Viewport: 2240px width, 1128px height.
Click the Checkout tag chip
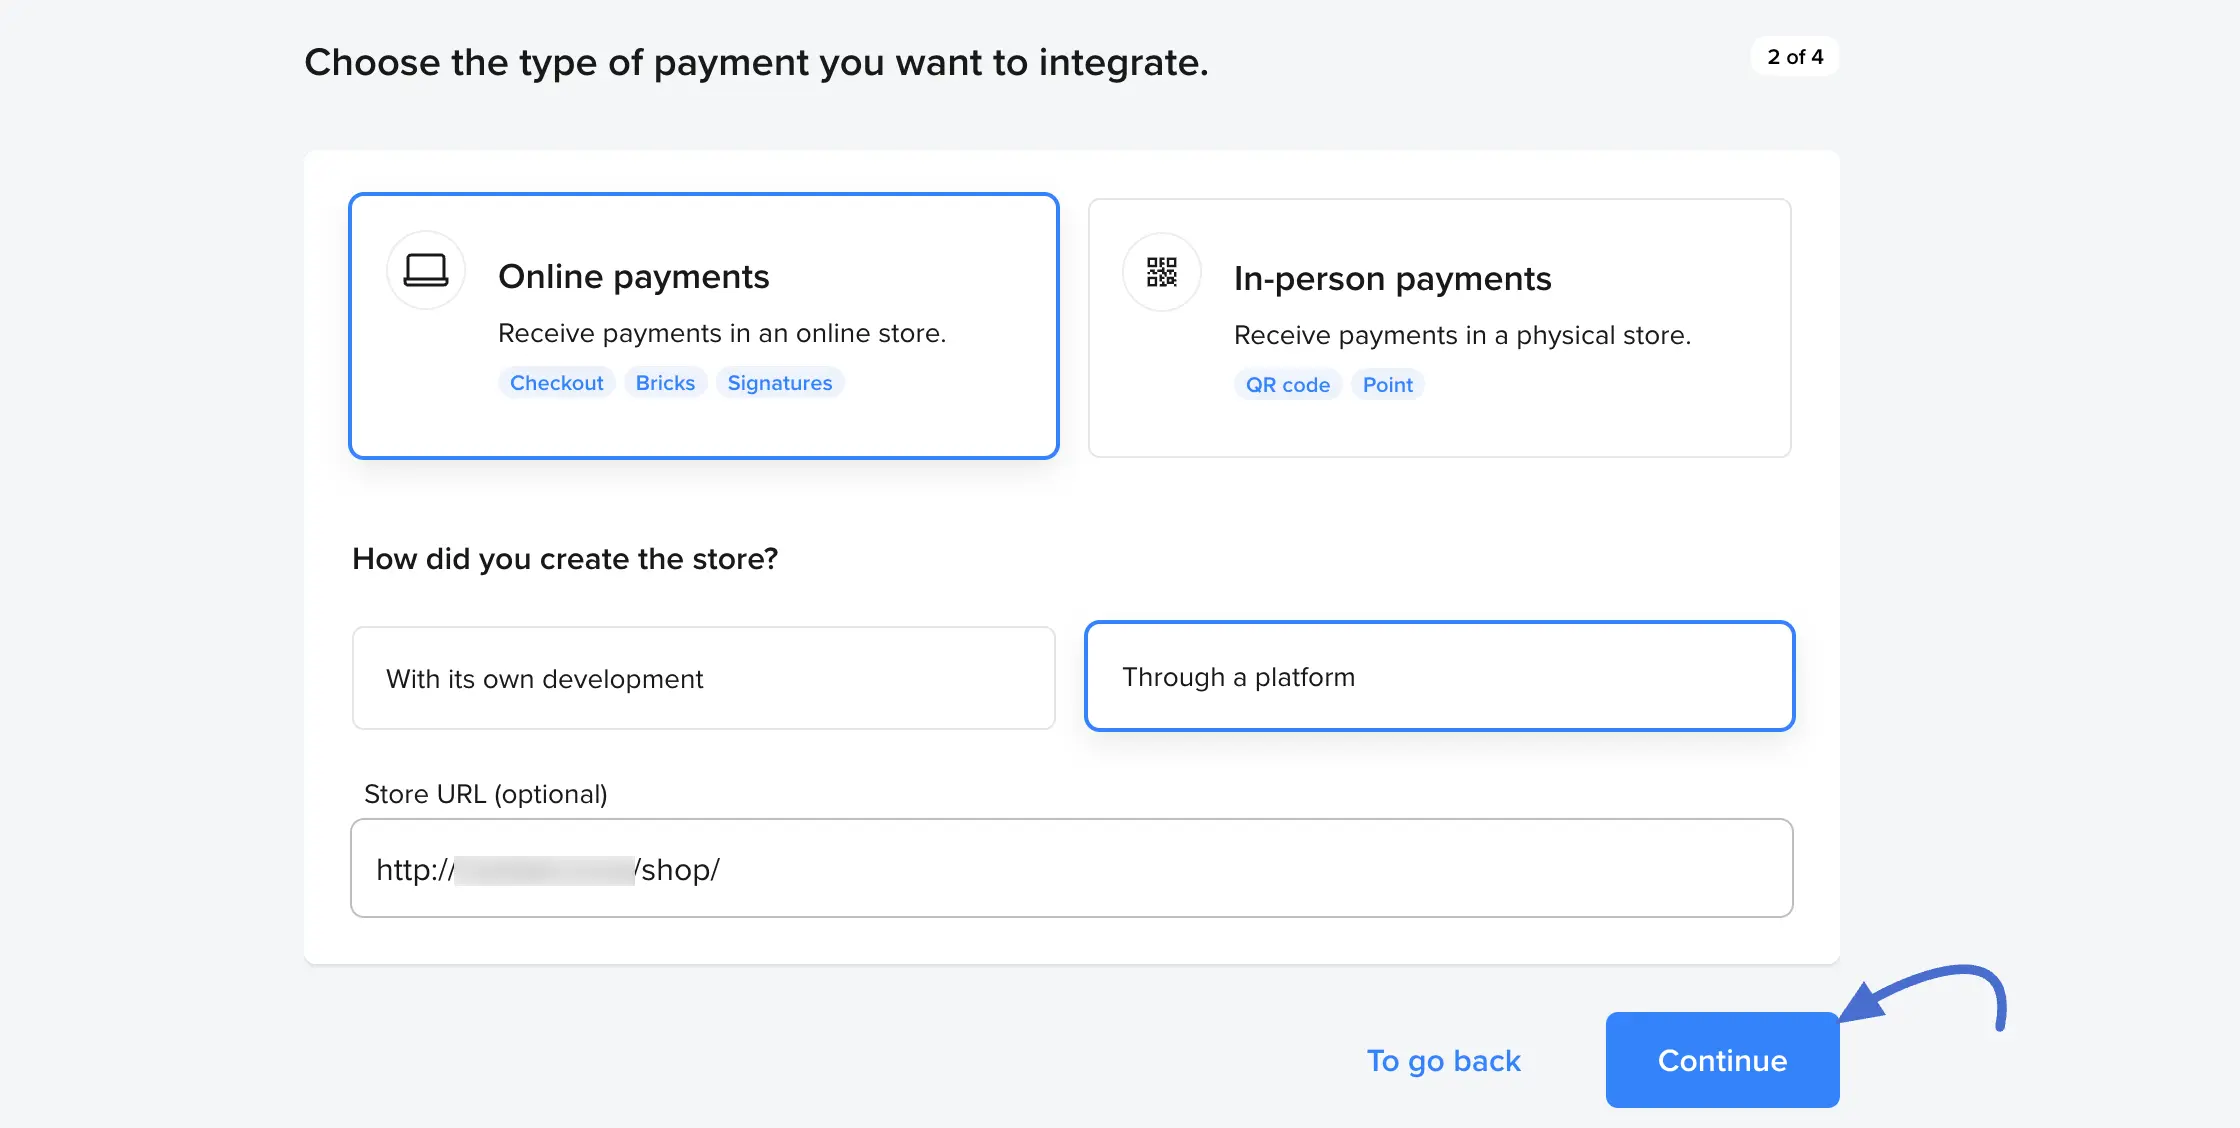point(556,382)
